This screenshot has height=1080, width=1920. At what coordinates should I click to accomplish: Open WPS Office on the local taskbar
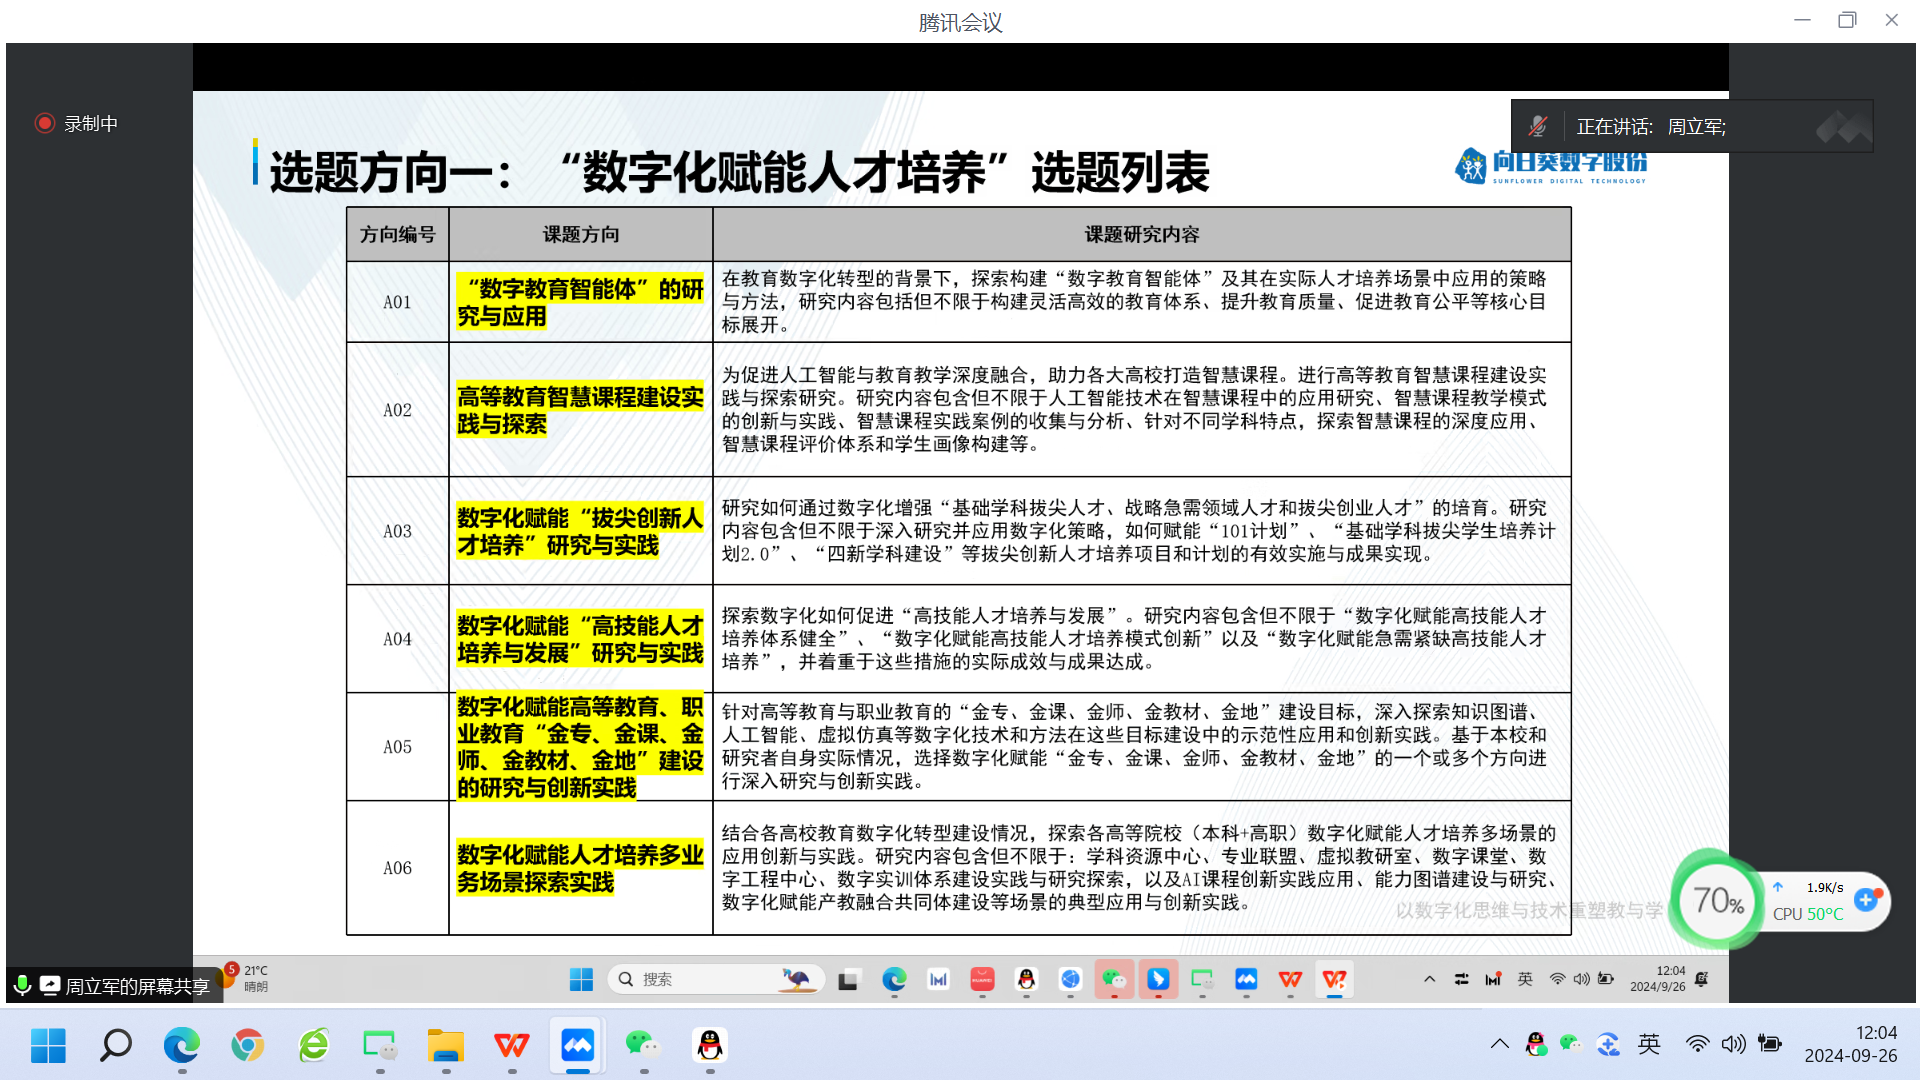click(512, 1046)
